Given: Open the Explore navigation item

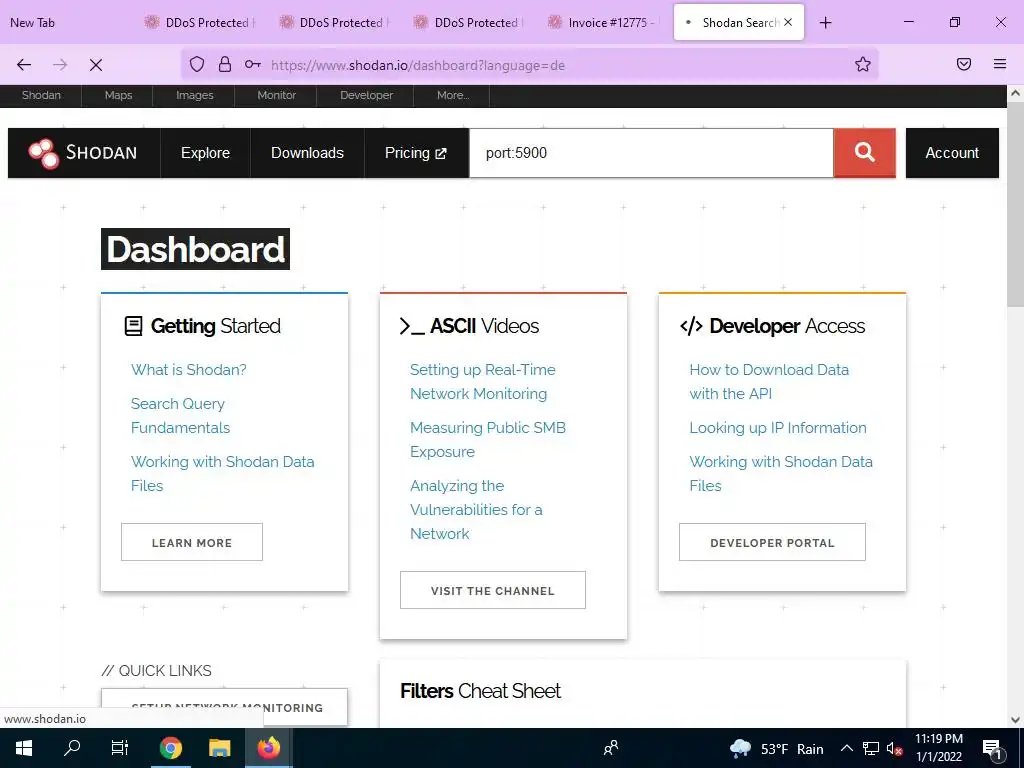Looking at the screenshot, I should coord(205,153).
